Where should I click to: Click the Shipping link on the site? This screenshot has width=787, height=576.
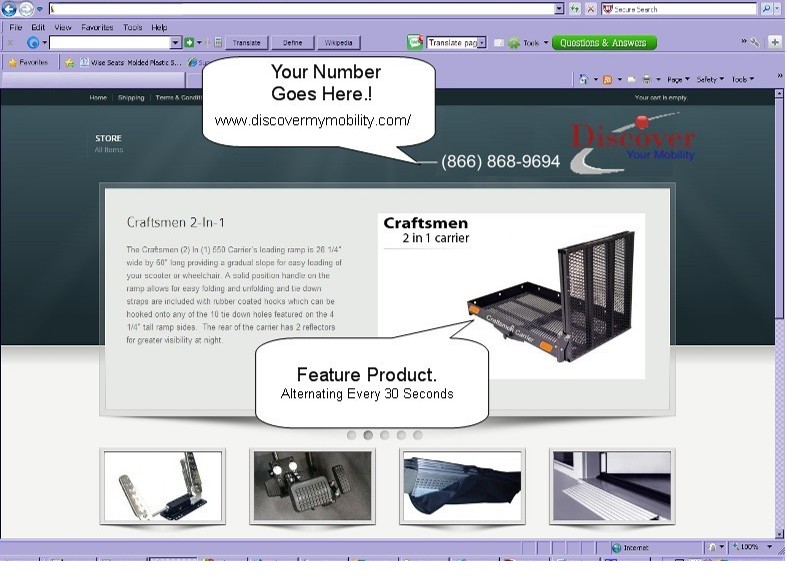pos(131,97)
